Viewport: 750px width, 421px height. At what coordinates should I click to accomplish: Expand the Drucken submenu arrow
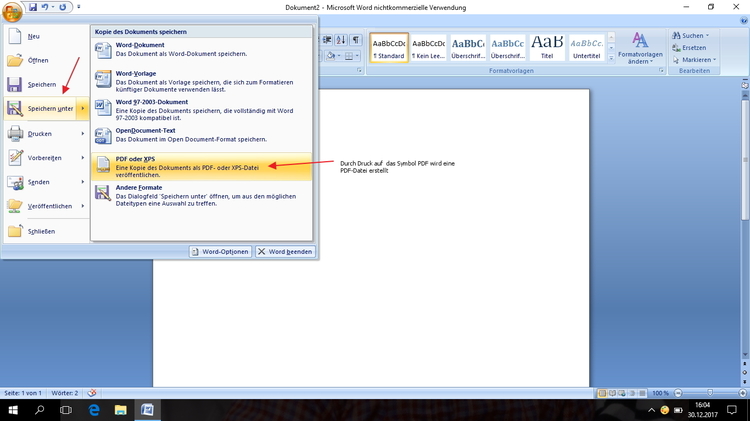[83, 133]
